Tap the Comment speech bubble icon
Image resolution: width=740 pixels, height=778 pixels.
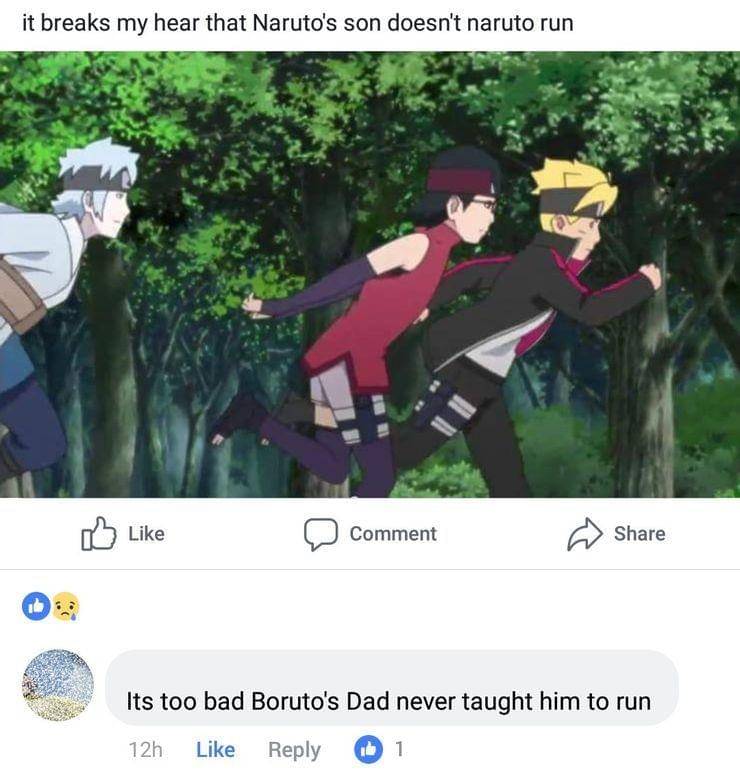tap(321, 534)
